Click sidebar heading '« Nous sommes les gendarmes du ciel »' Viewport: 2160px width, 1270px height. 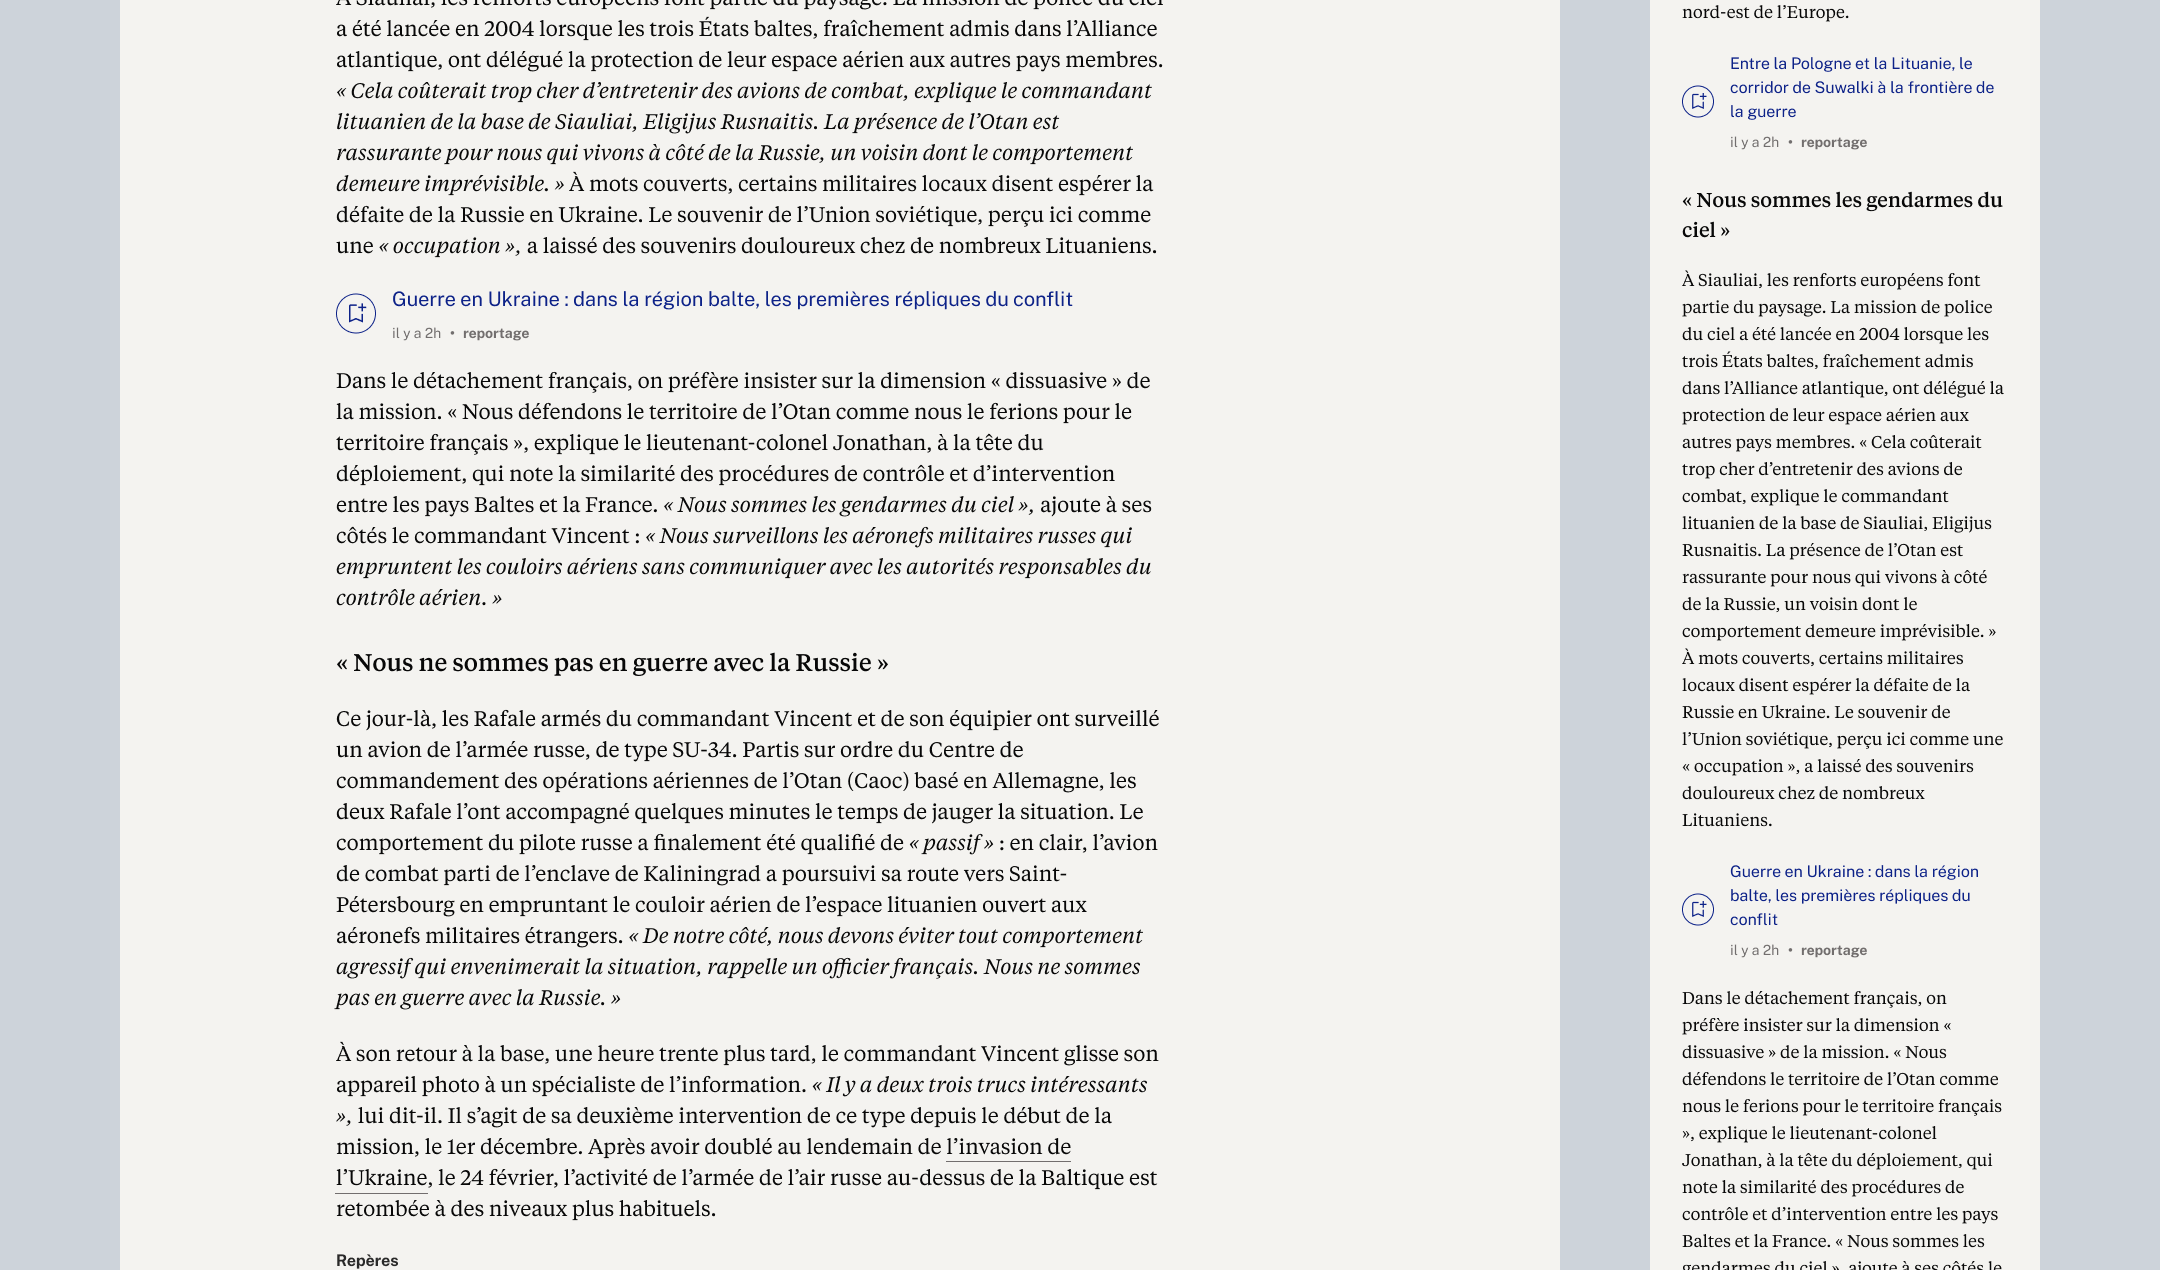[1842, 215]
